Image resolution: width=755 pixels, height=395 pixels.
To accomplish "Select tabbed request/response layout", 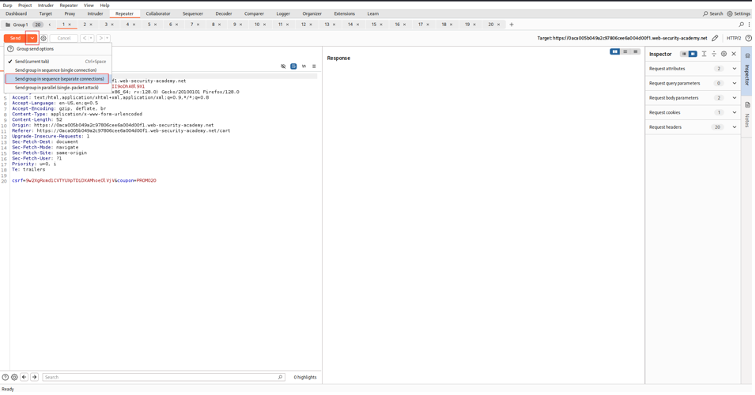I will [635, 52].
